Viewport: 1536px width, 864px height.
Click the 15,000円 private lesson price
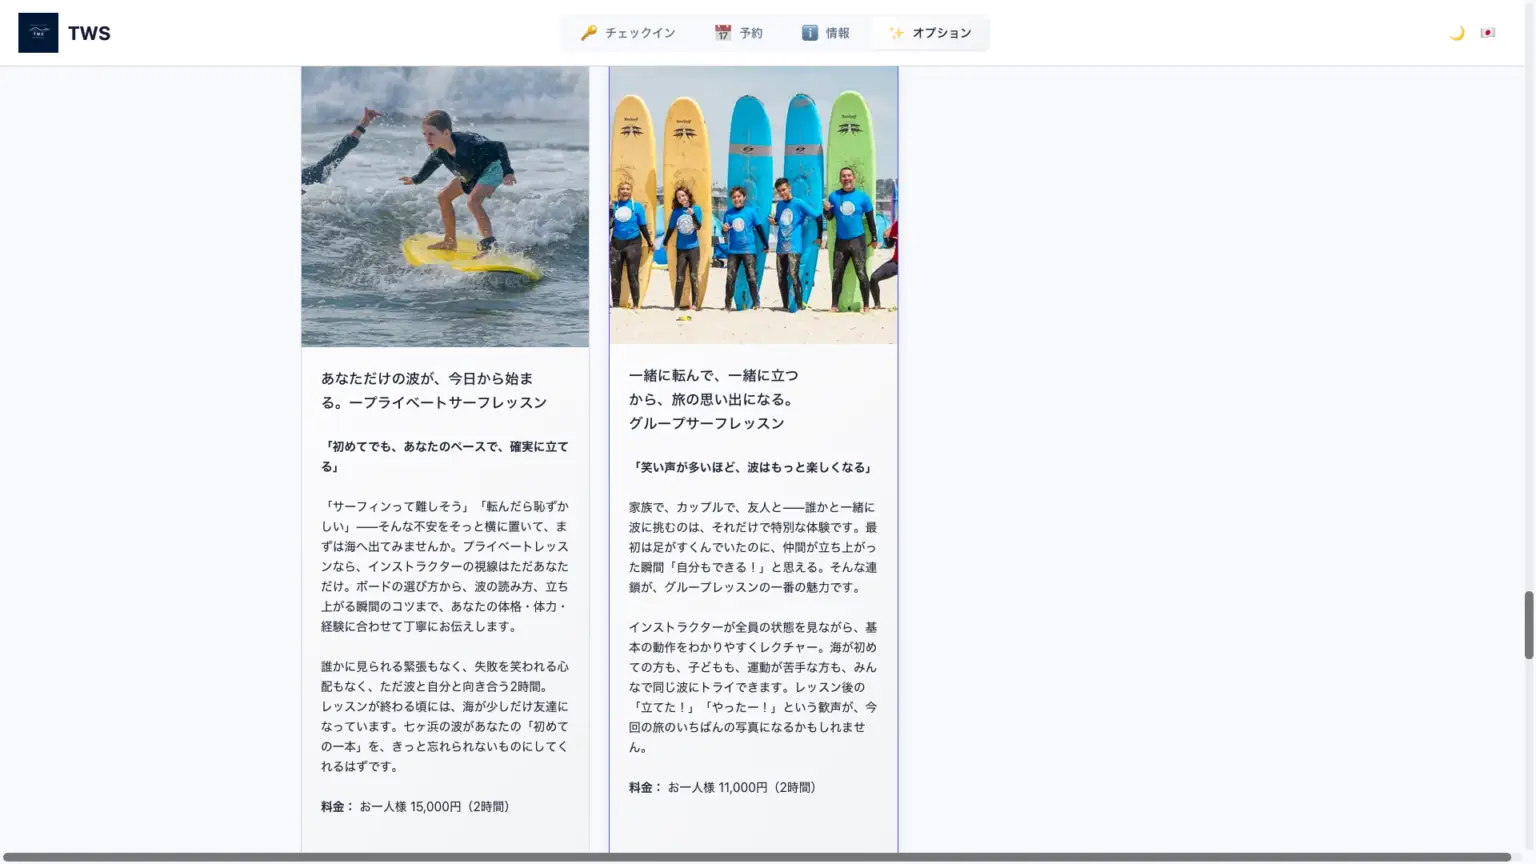coord(435,807)
